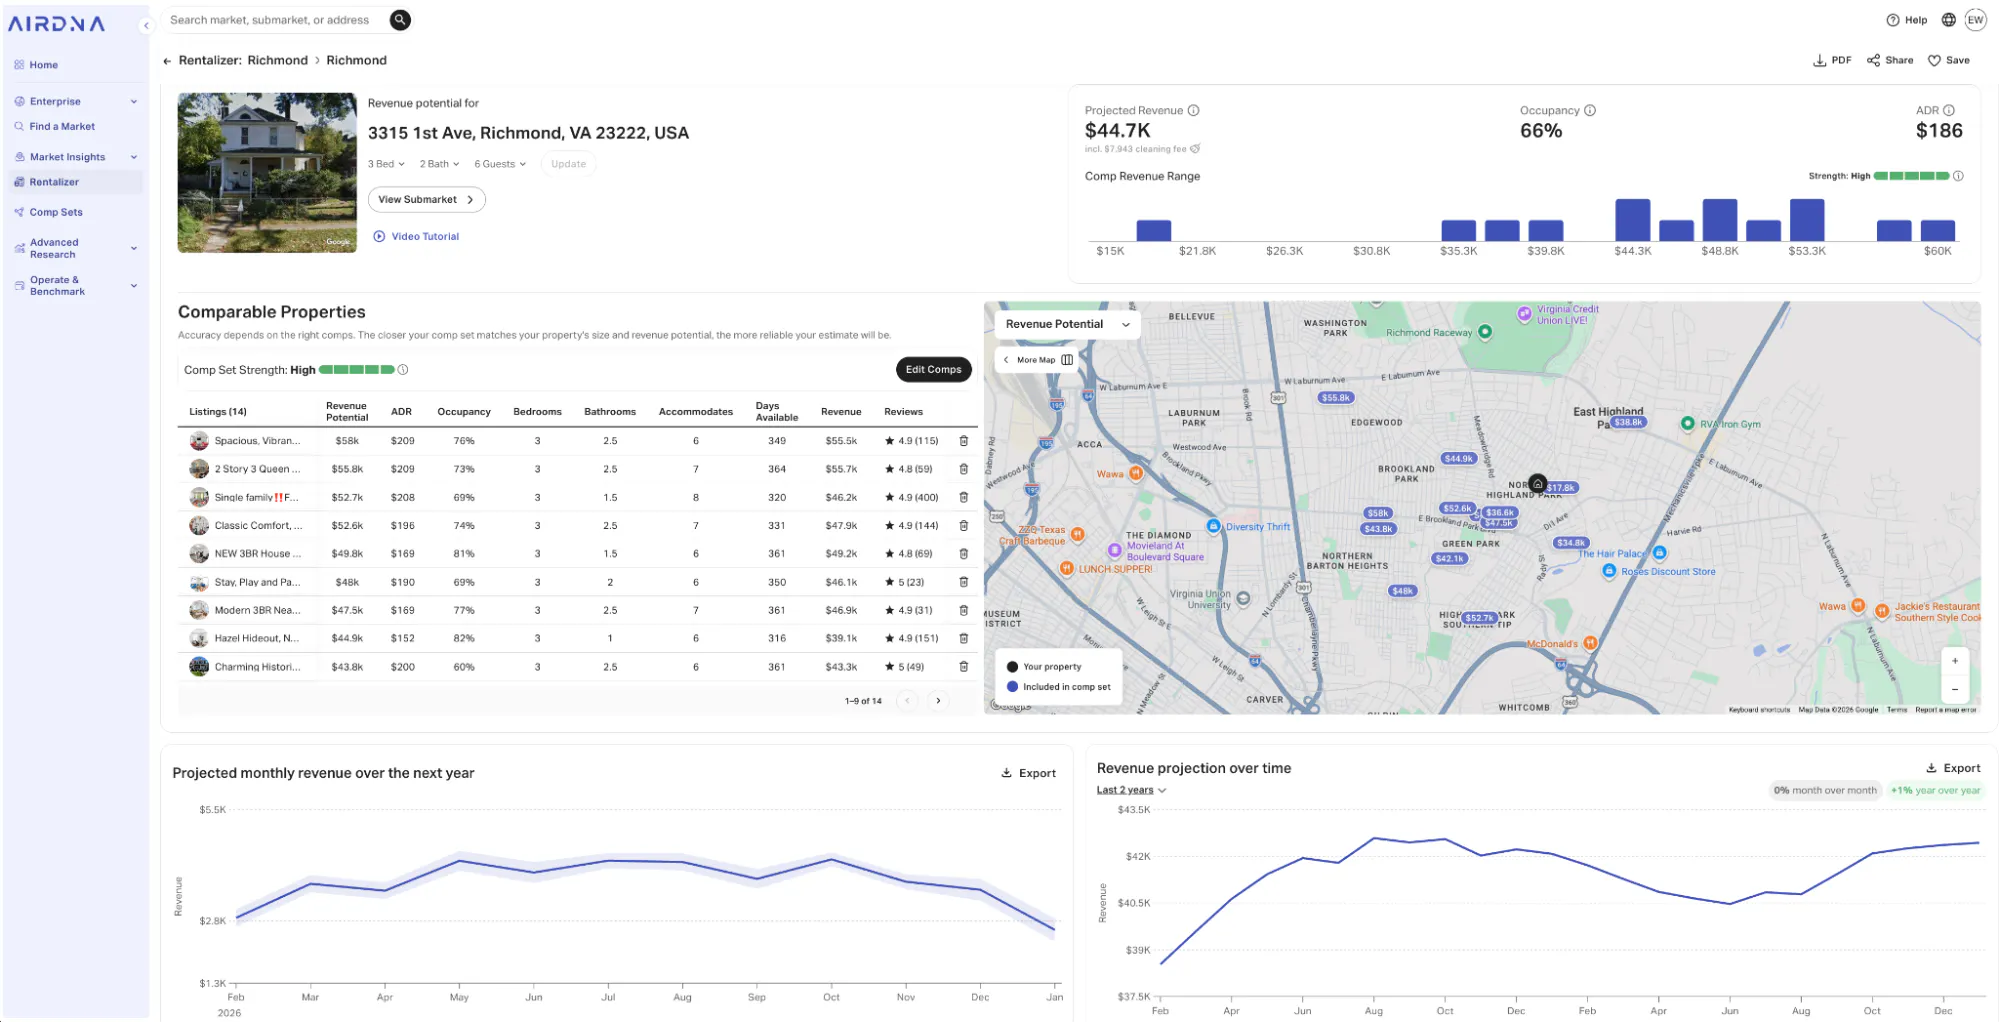Go to next page of listings
The width and height of the screenshot is (1999, 1022).
click(x=938, y=701)
